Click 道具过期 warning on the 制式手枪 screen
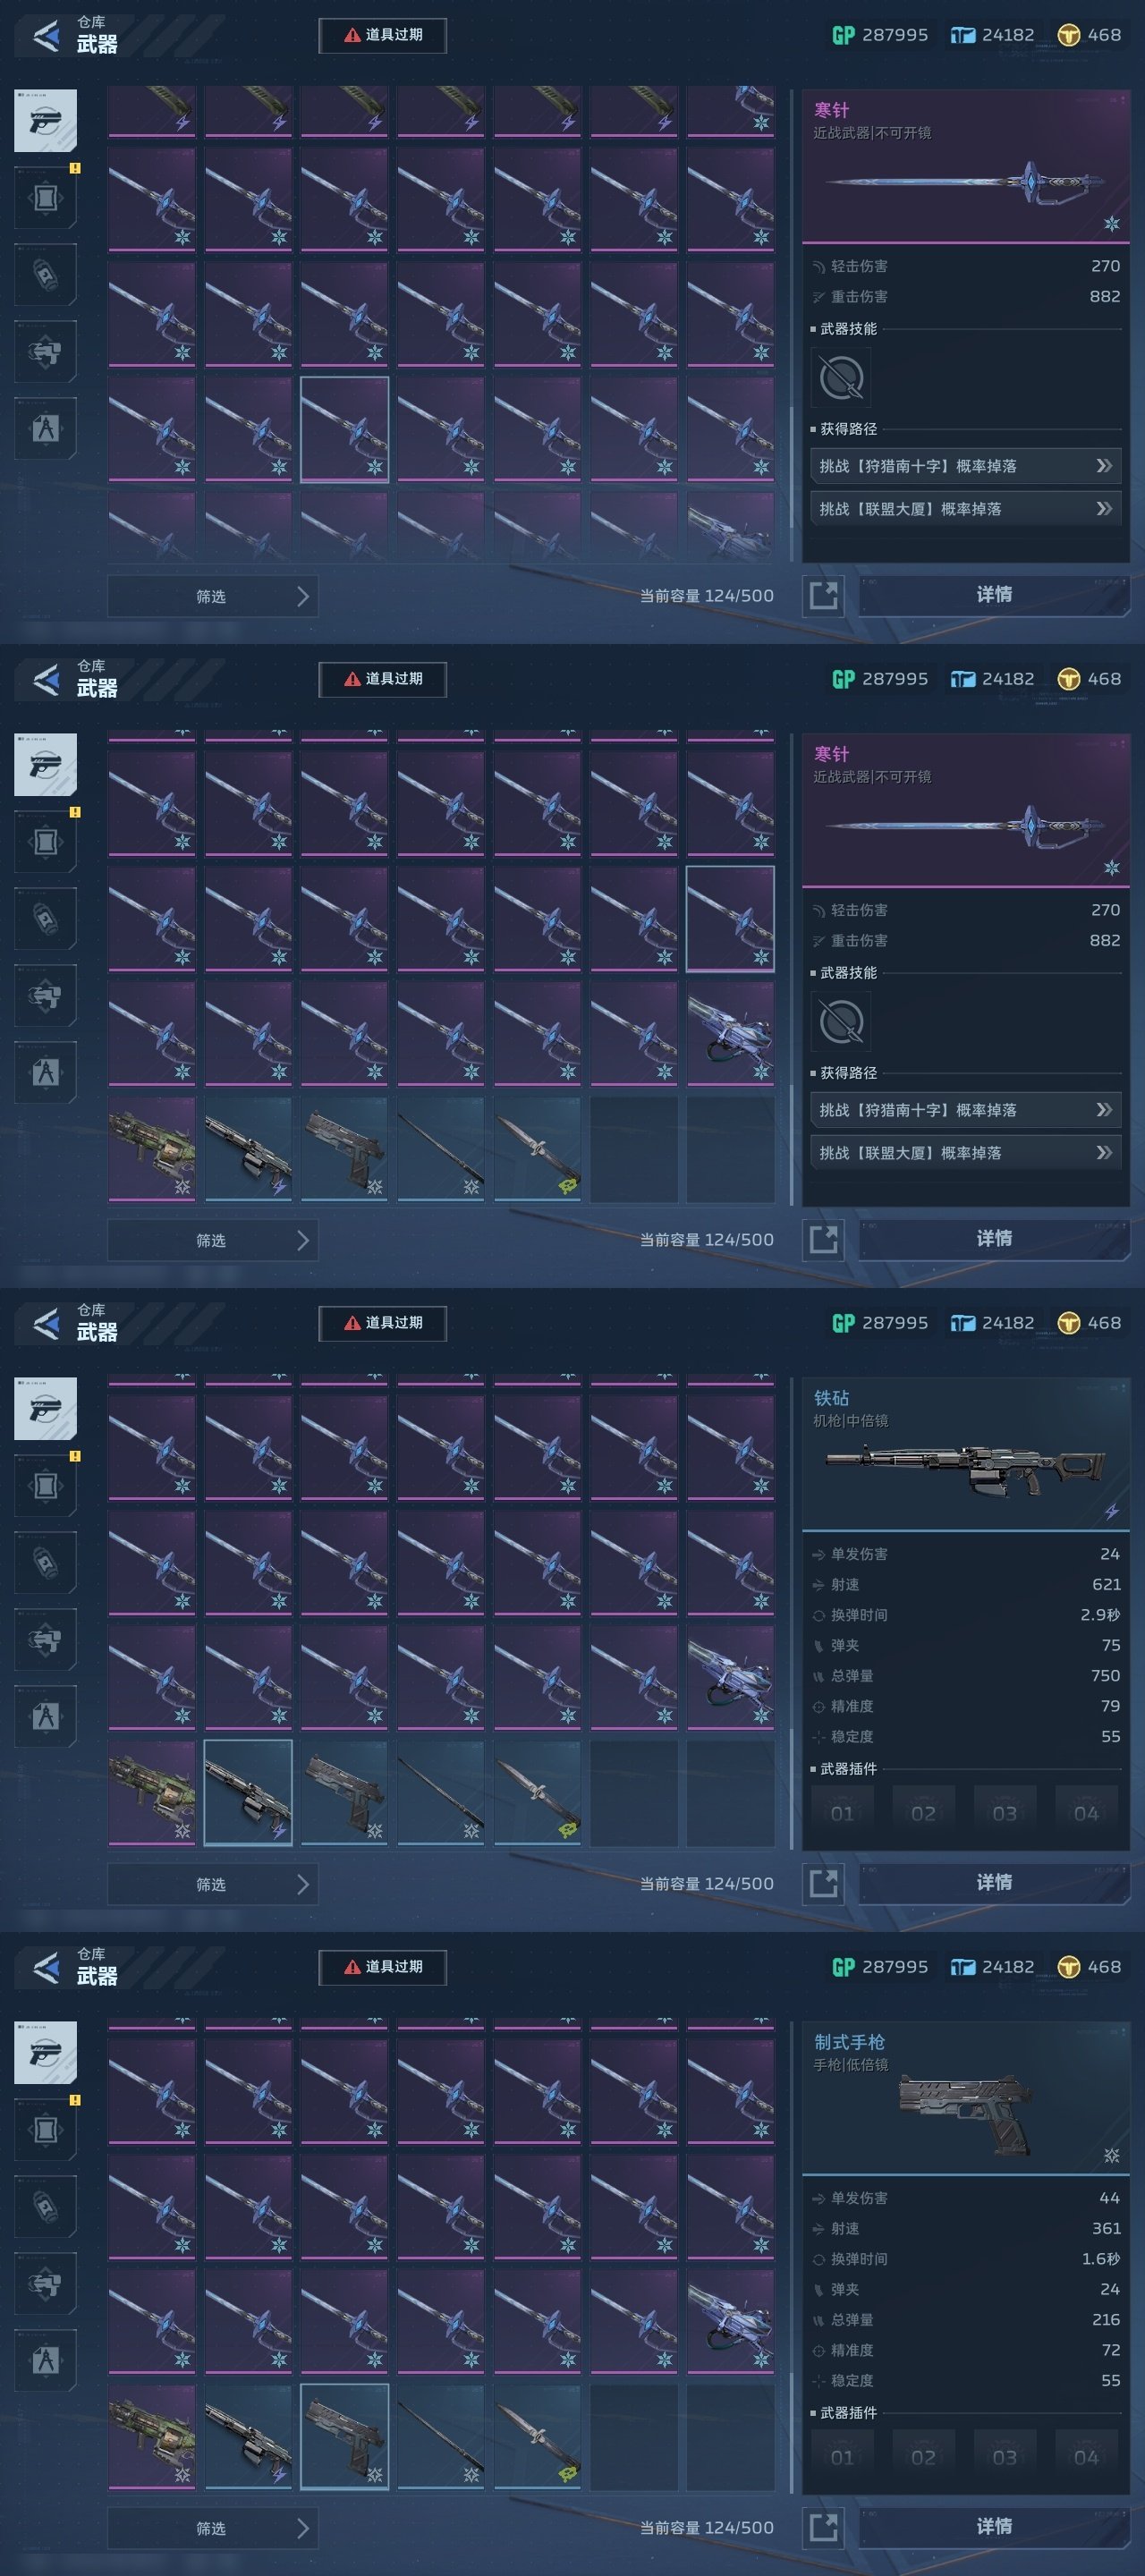 [x=383, y=1967]
